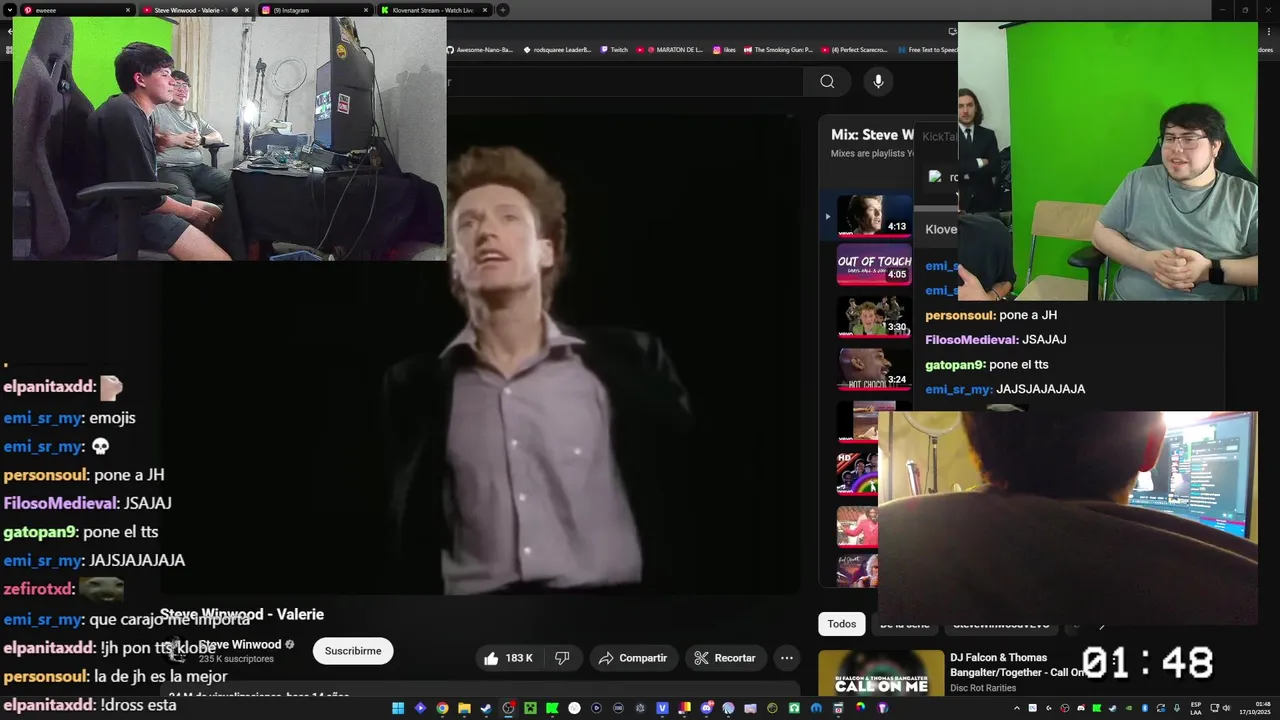Open the Perfect Scarecro... bookmark
Viewport: 1280px width, 720px height.
(855, 50)
